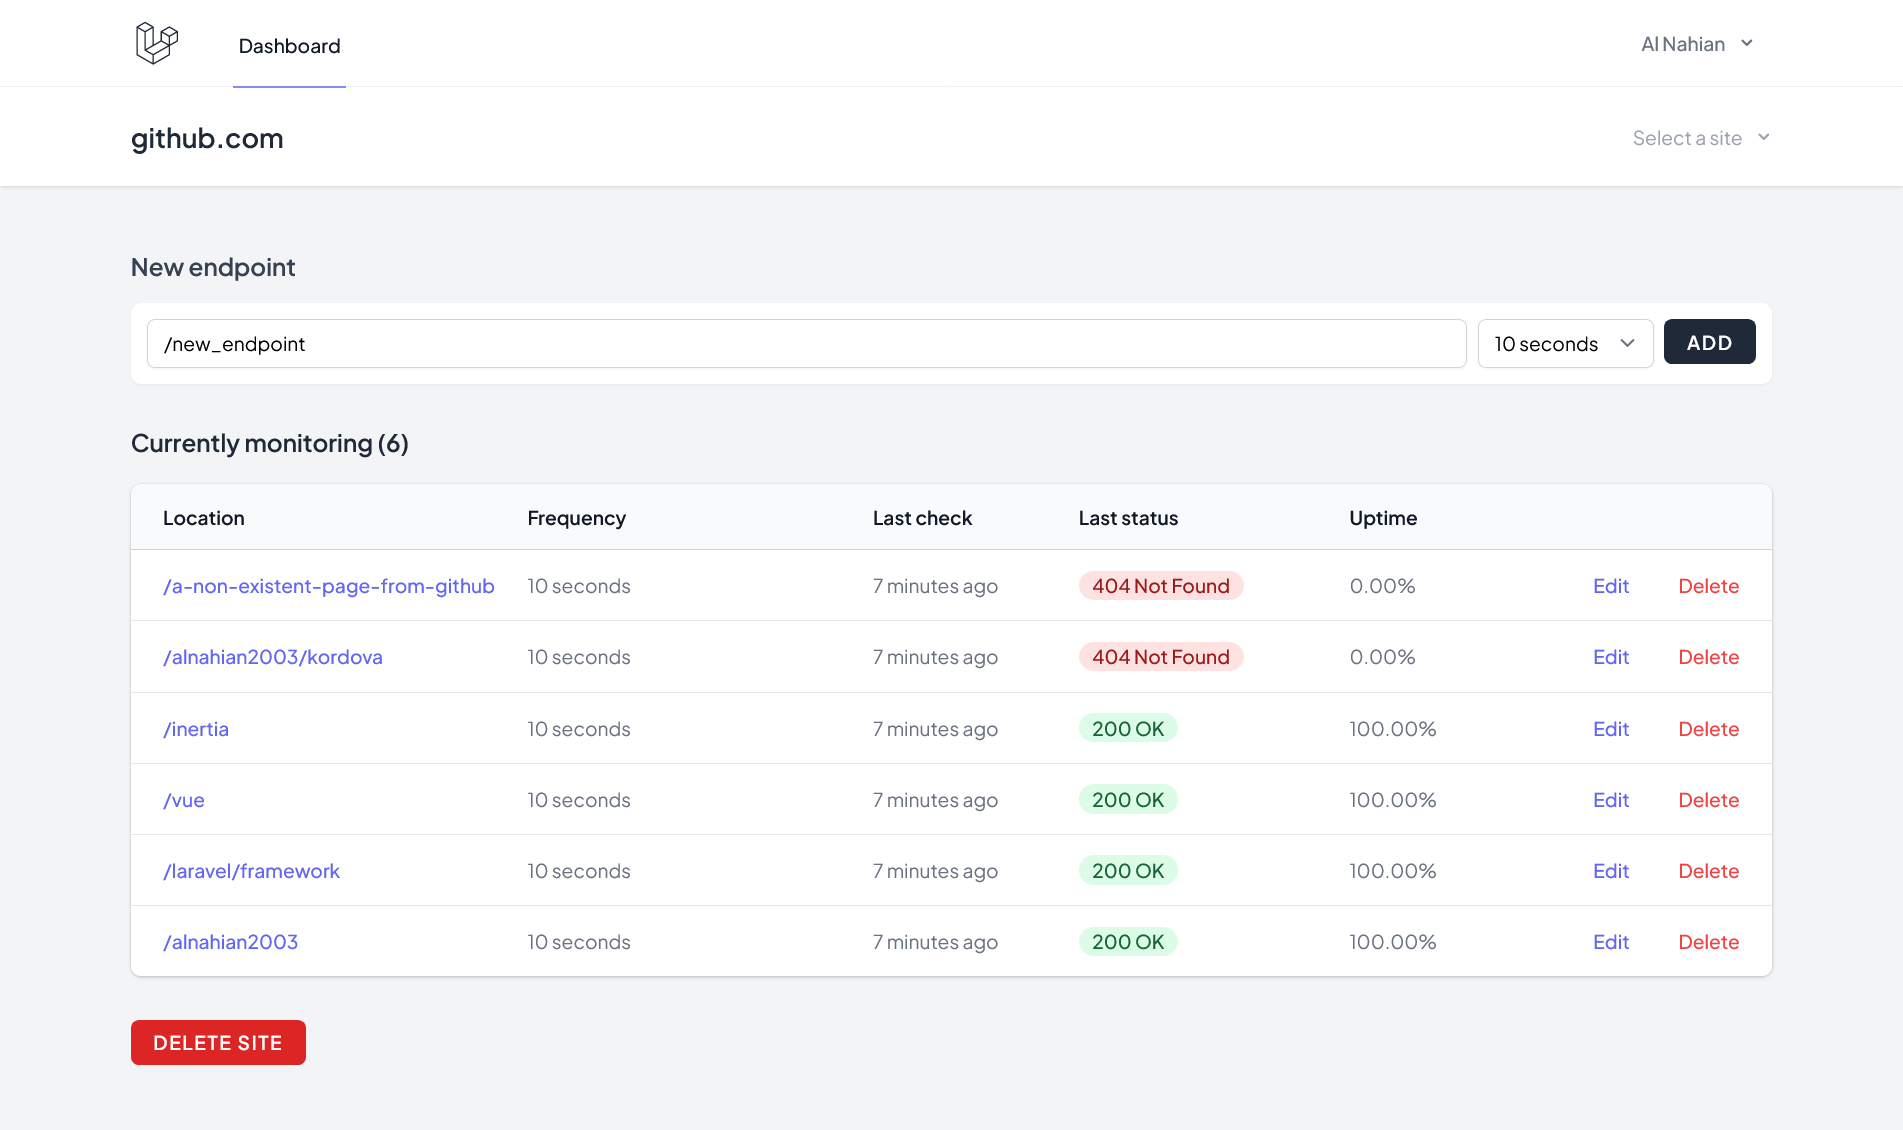Screen dimensions: 1903x1130
Task: Open the /laravel/framework endpoint link
Action: (x=251, y=871)
